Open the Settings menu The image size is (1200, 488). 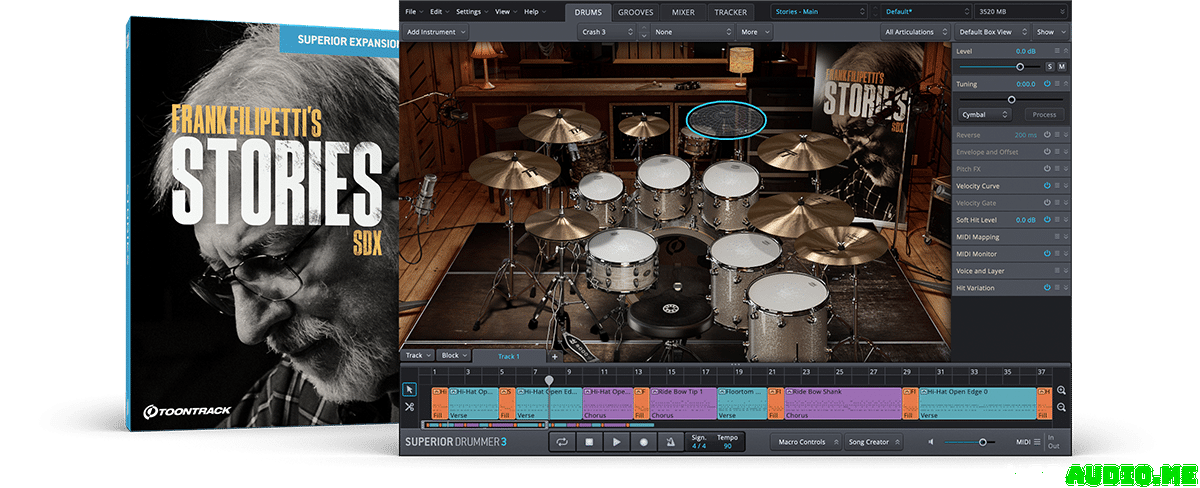click(x=470, y=12)
